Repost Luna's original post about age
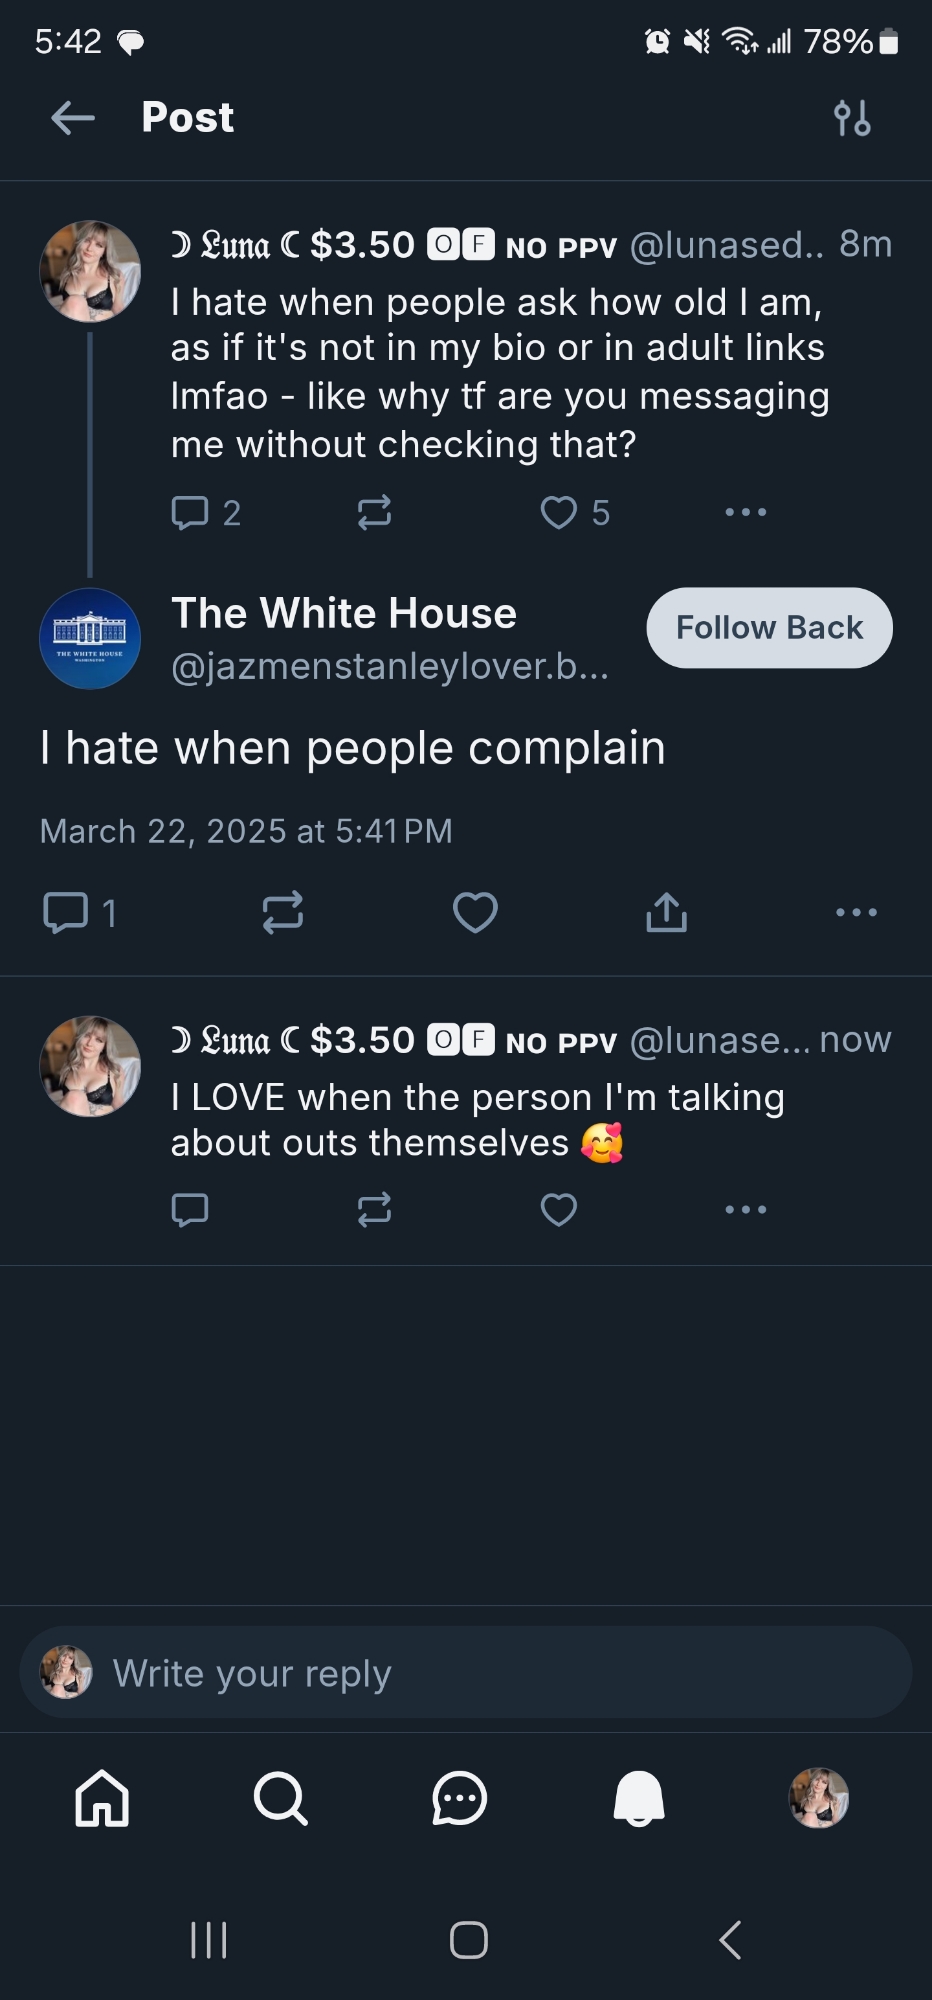This screenshot has width=932, height=2000. coord(374,512)
